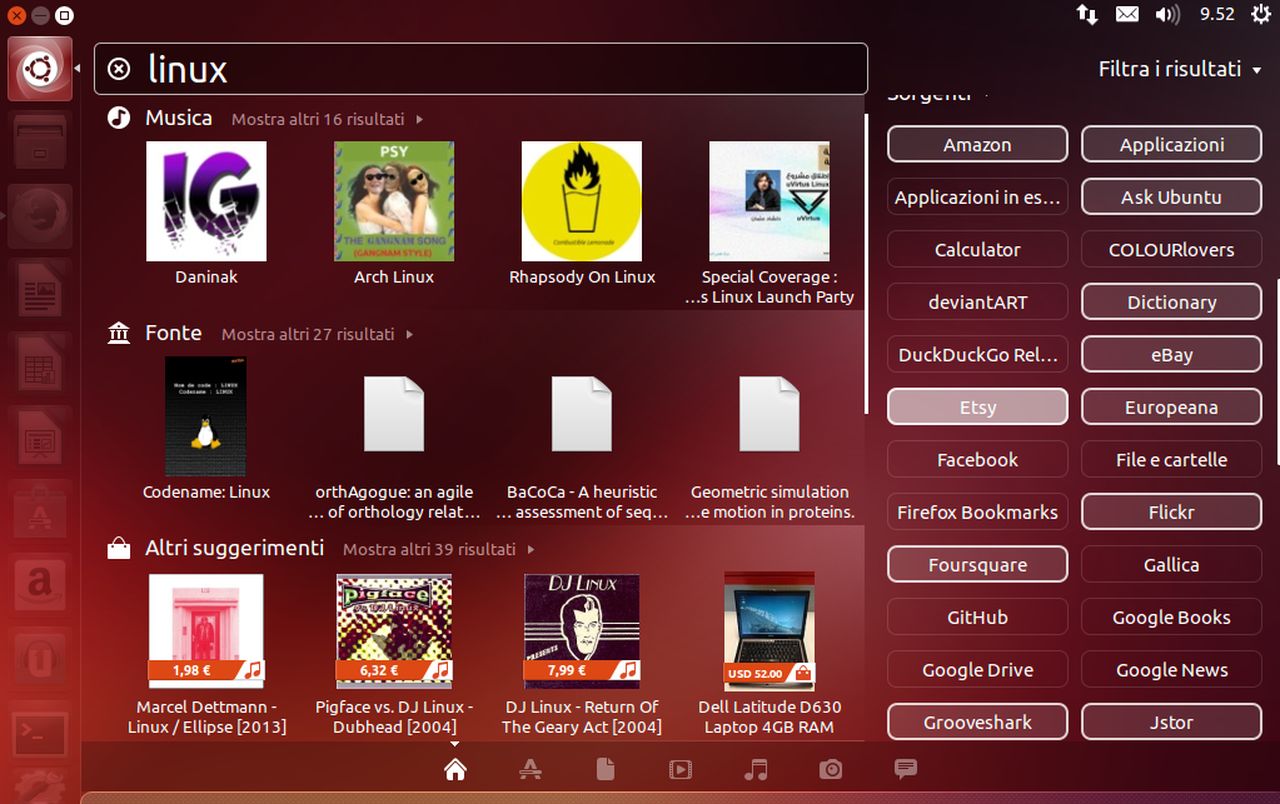Open the Dell Latitude D630 laptop suggestion

click(770, 655)
